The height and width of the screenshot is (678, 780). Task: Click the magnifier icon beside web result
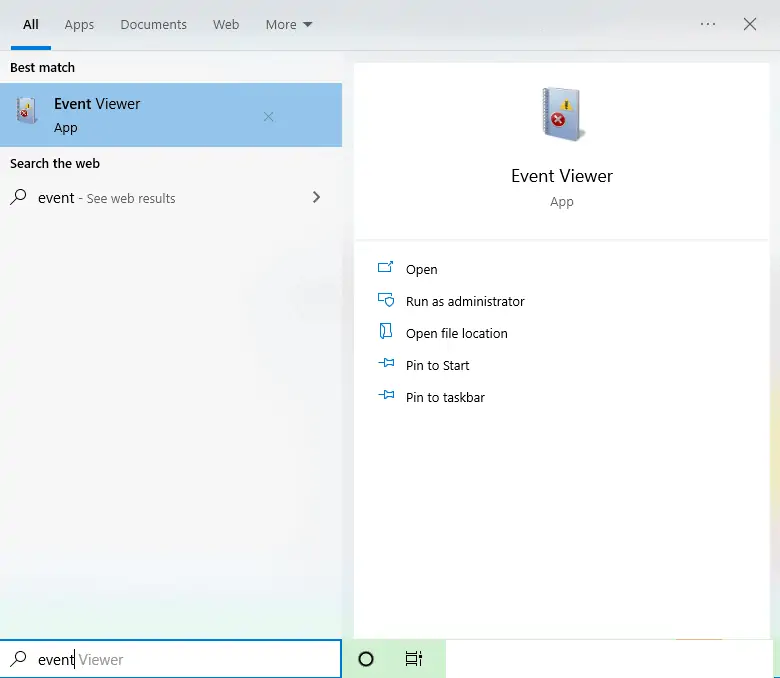coord(18,197)
